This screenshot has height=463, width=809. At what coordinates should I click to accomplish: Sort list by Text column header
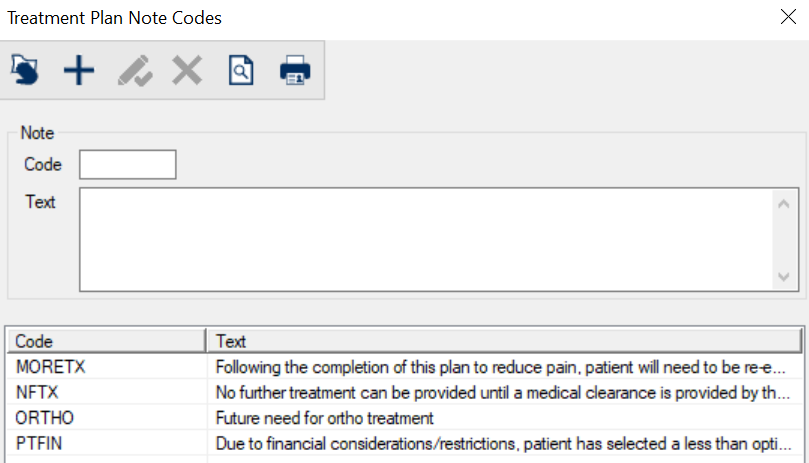(505, 341)
